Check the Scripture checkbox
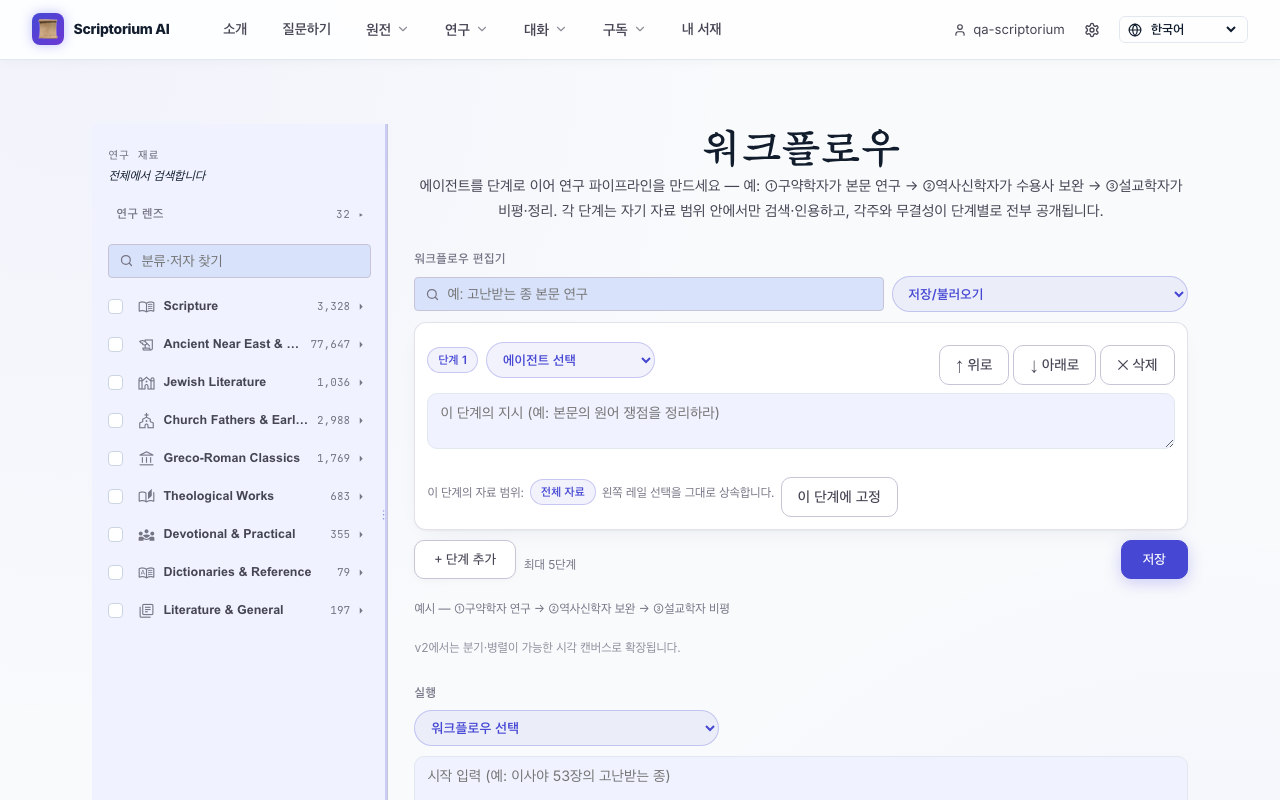The height and width of the screenshot is (800, 1280). tap(116, 306)
